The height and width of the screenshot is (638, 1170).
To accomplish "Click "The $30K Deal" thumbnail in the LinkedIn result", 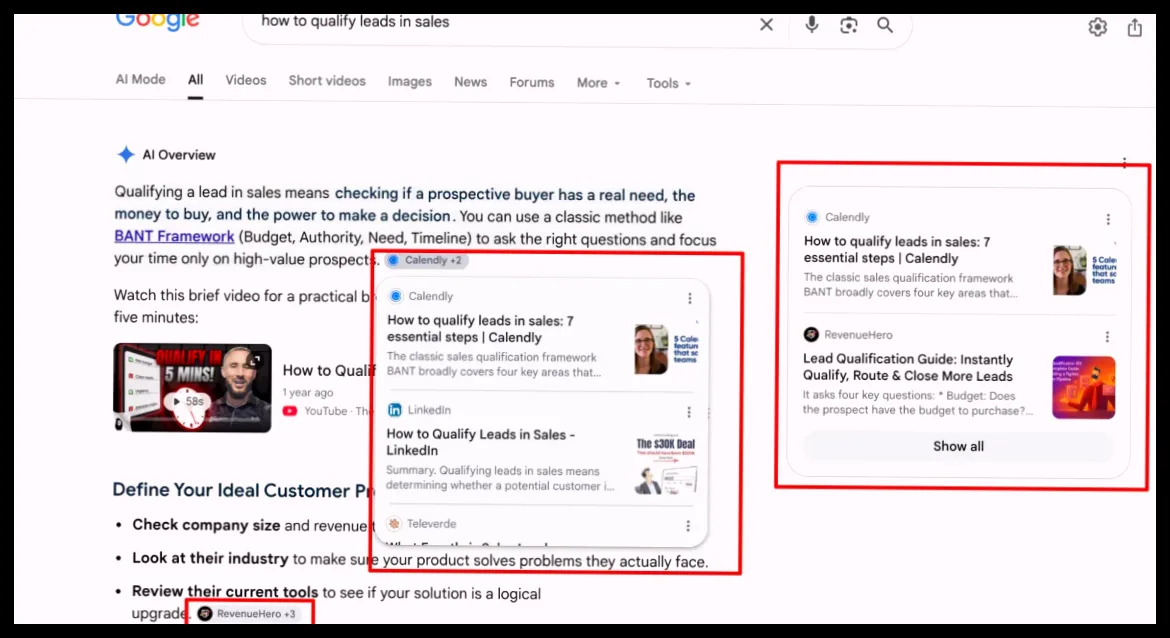I will tap(666, 464).
